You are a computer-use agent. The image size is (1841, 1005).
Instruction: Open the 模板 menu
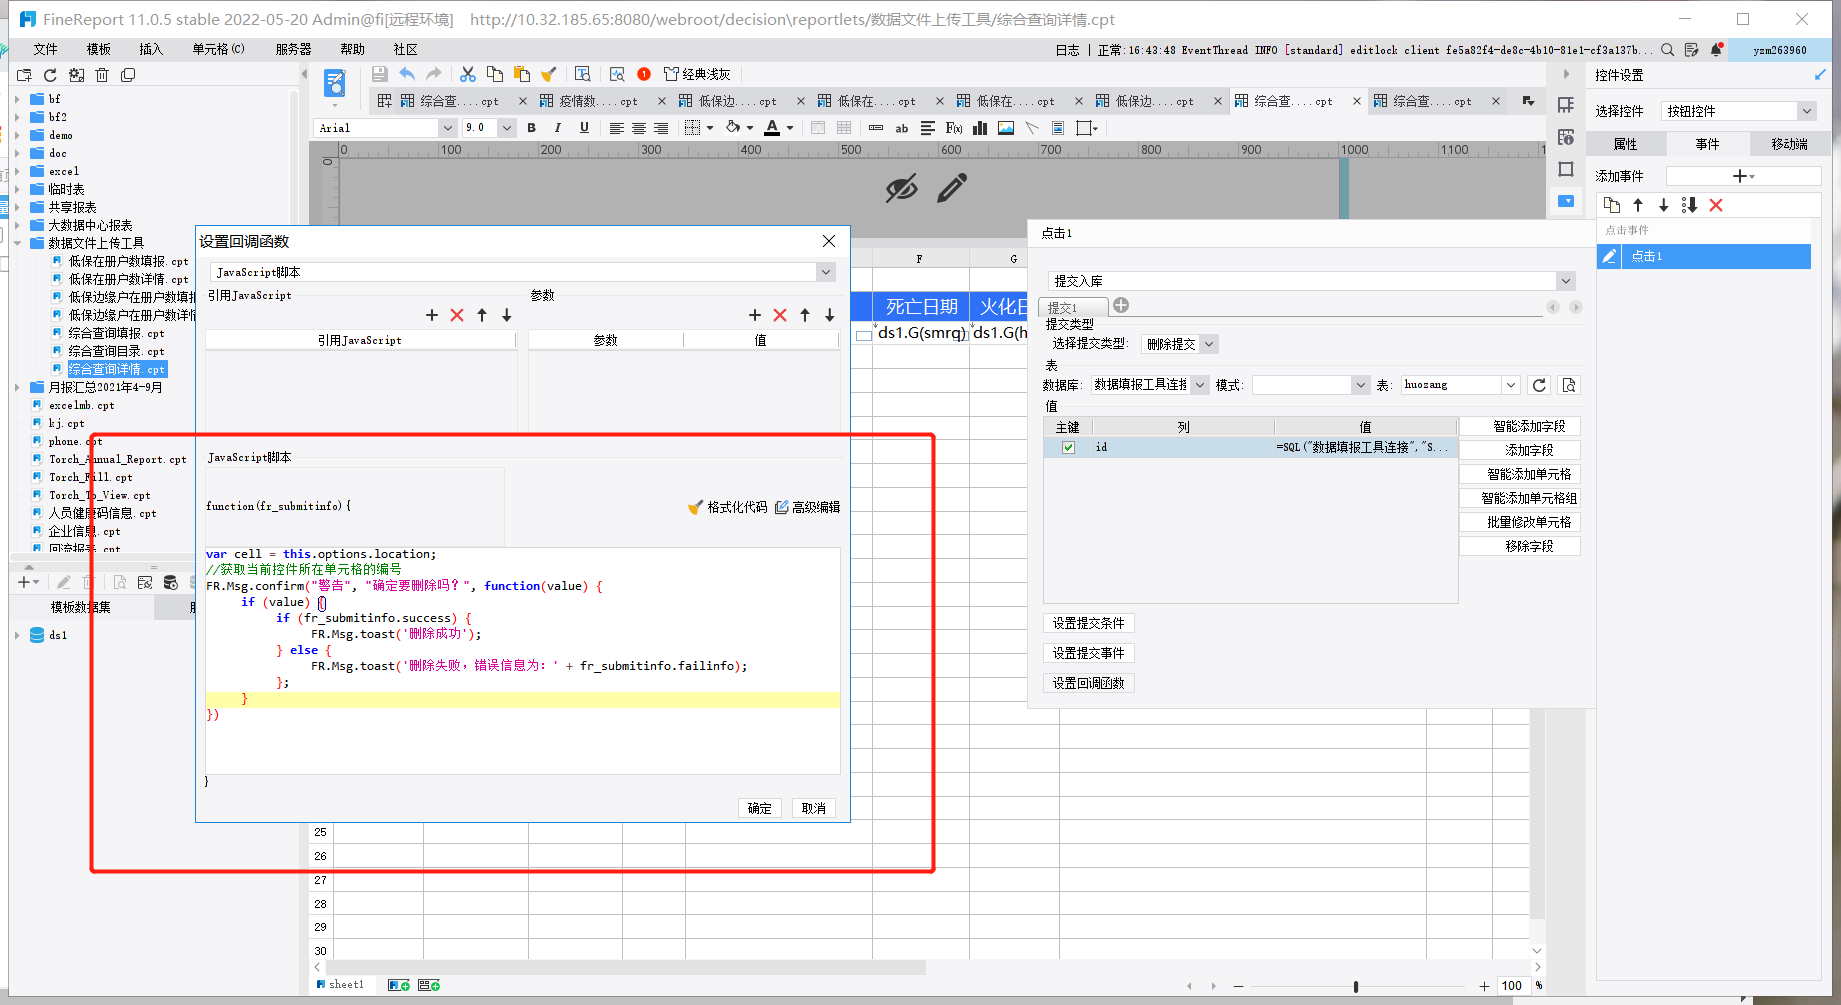tap(98, 49)
